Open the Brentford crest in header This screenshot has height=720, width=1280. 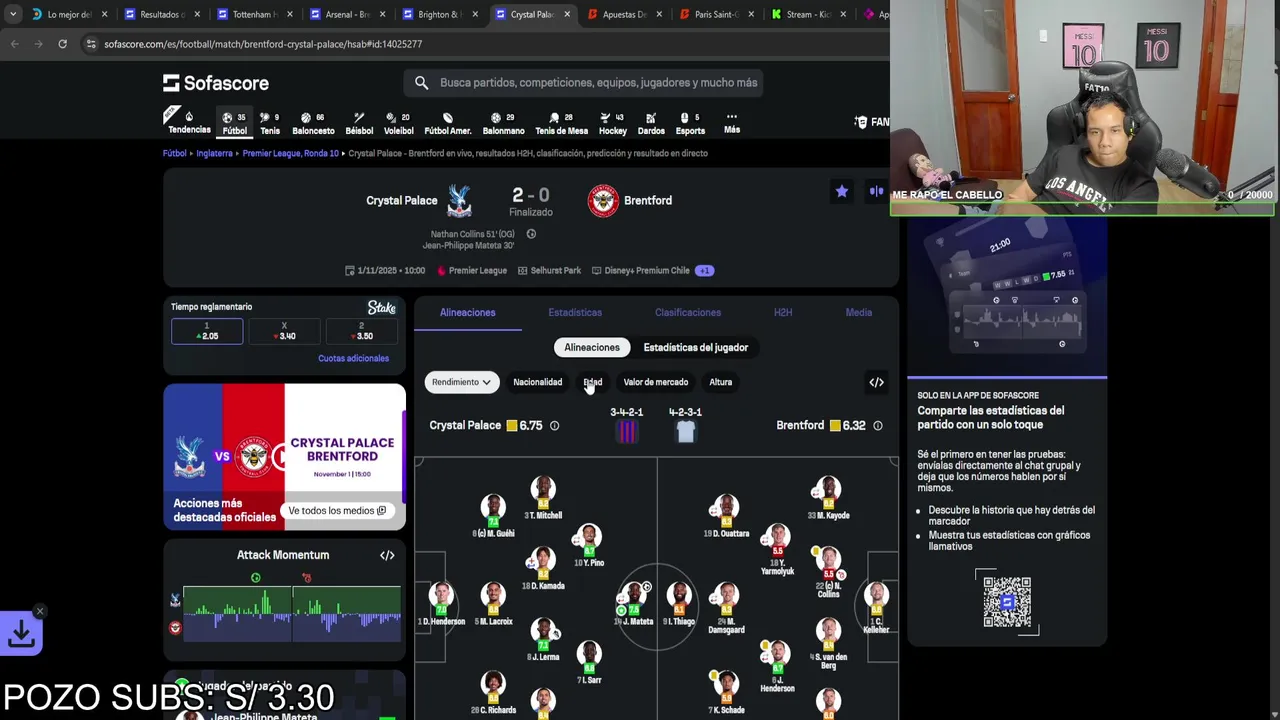click(602, 200)
